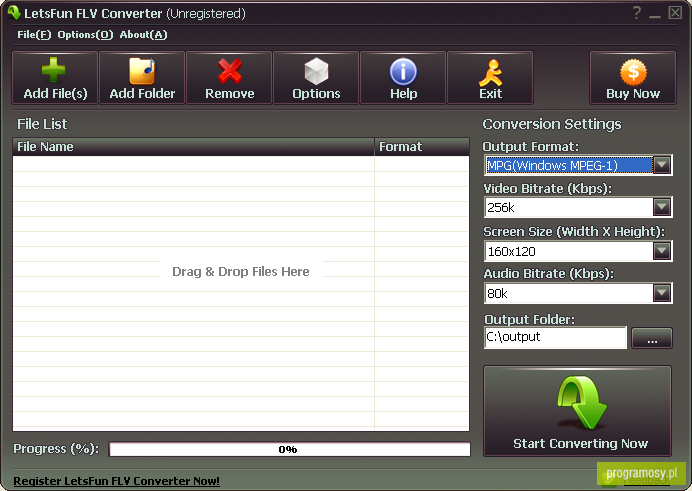Click the LetsFun app logo in title bar
This screenshot has height=491, width=692.
point(14,12)
